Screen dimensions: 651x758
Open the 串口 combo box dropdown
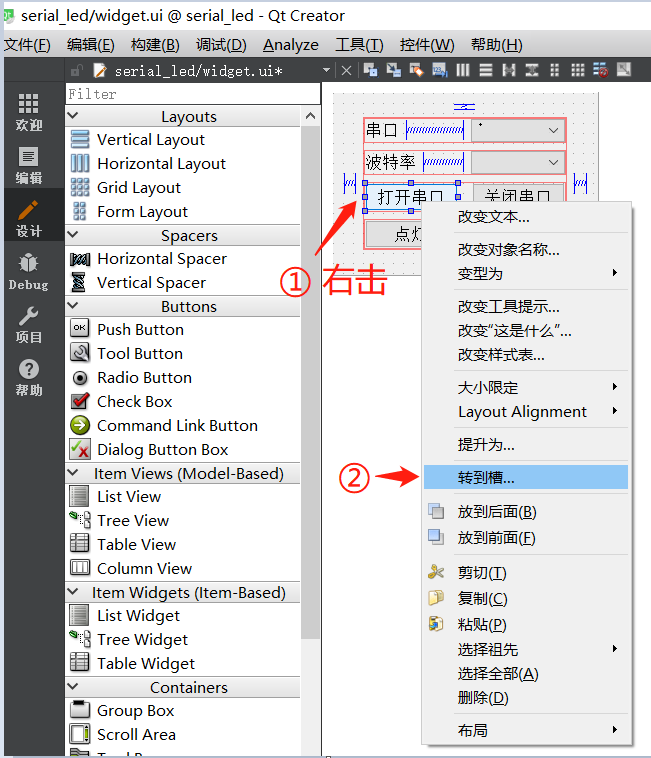(553, 131)
